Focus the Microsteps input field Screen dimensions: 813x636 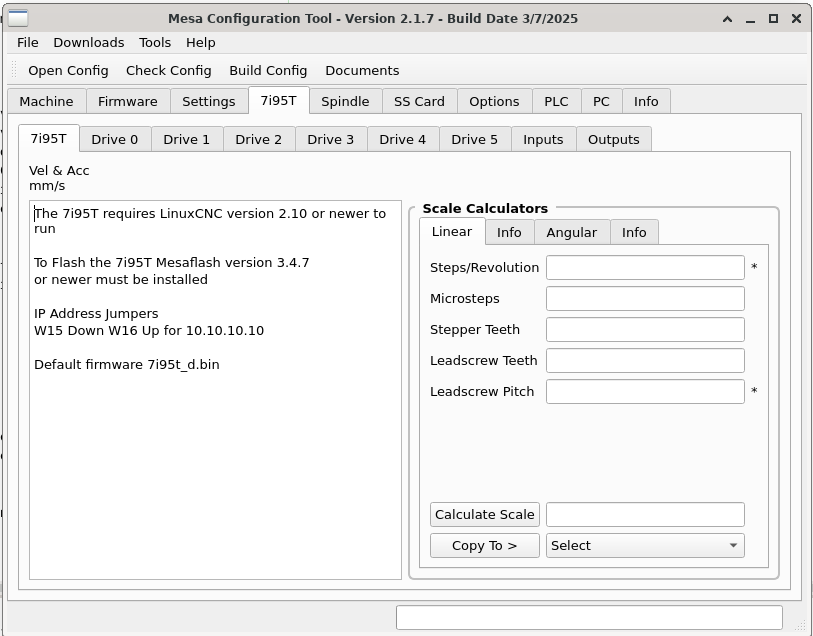645,299
